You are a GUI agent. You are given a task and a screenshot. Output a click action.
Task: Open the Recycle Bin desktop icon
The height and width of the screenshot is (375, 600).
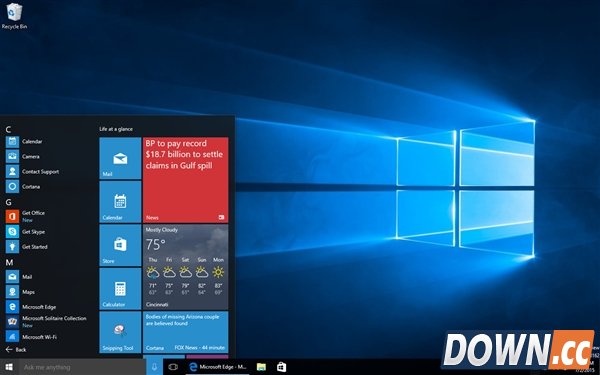pos(14,16)
